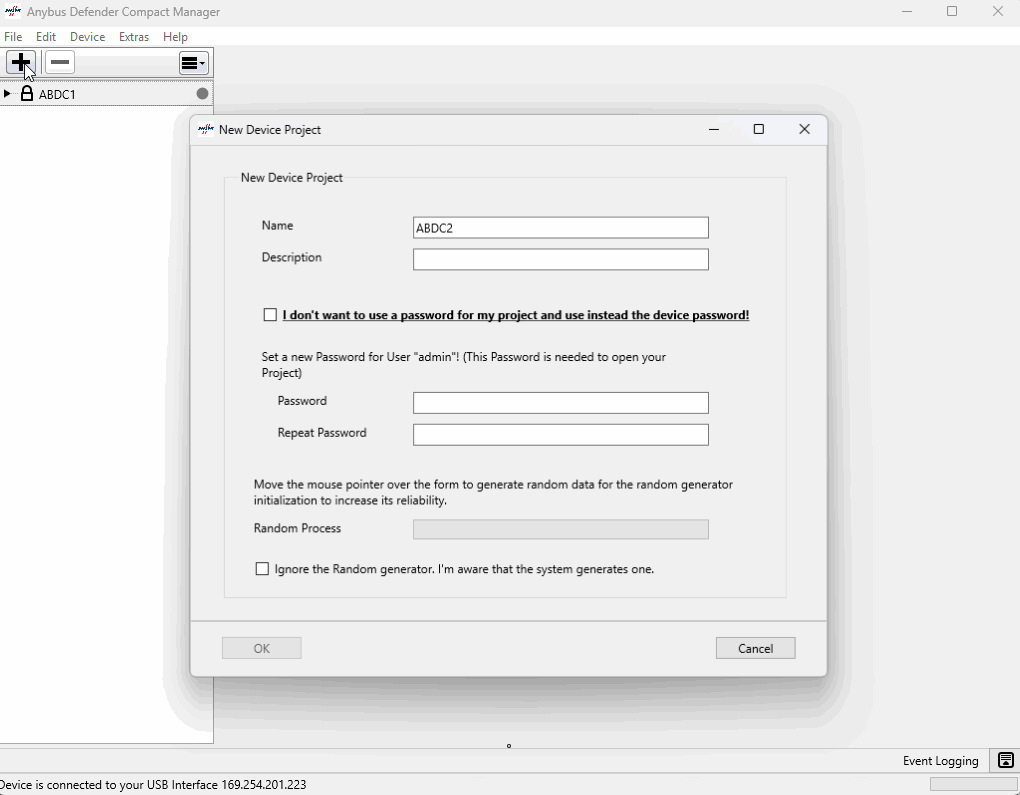Minimize the New Device Project dialog
This screenshot has width=1020, height=795.
pyautogui.click(x=714, y=129)
